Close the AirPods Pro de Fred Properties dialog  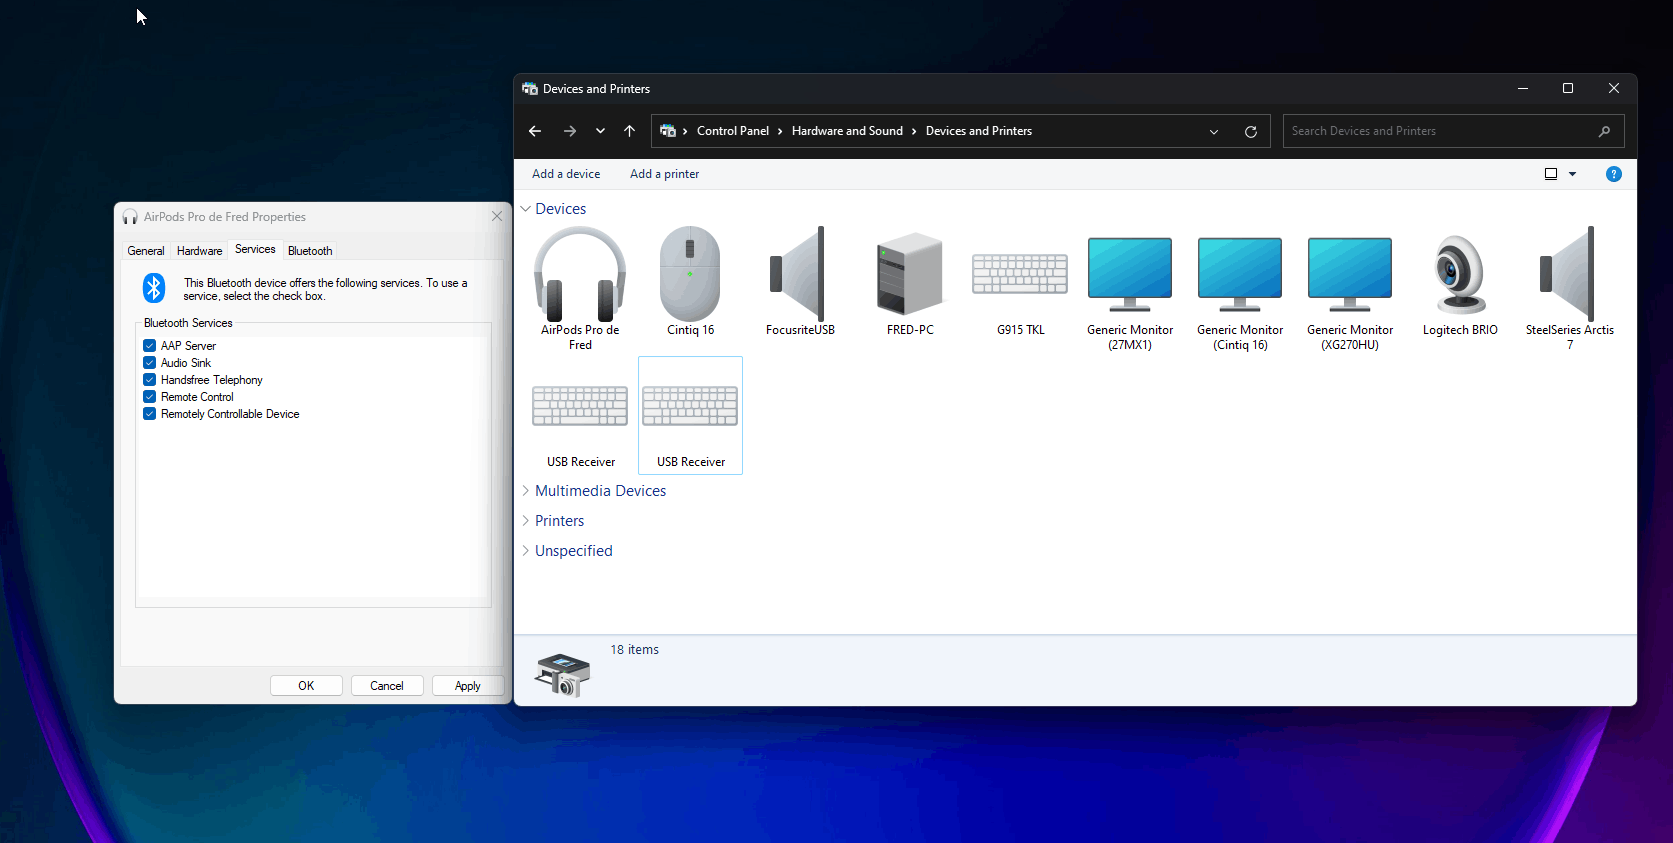tap(497, 216)
